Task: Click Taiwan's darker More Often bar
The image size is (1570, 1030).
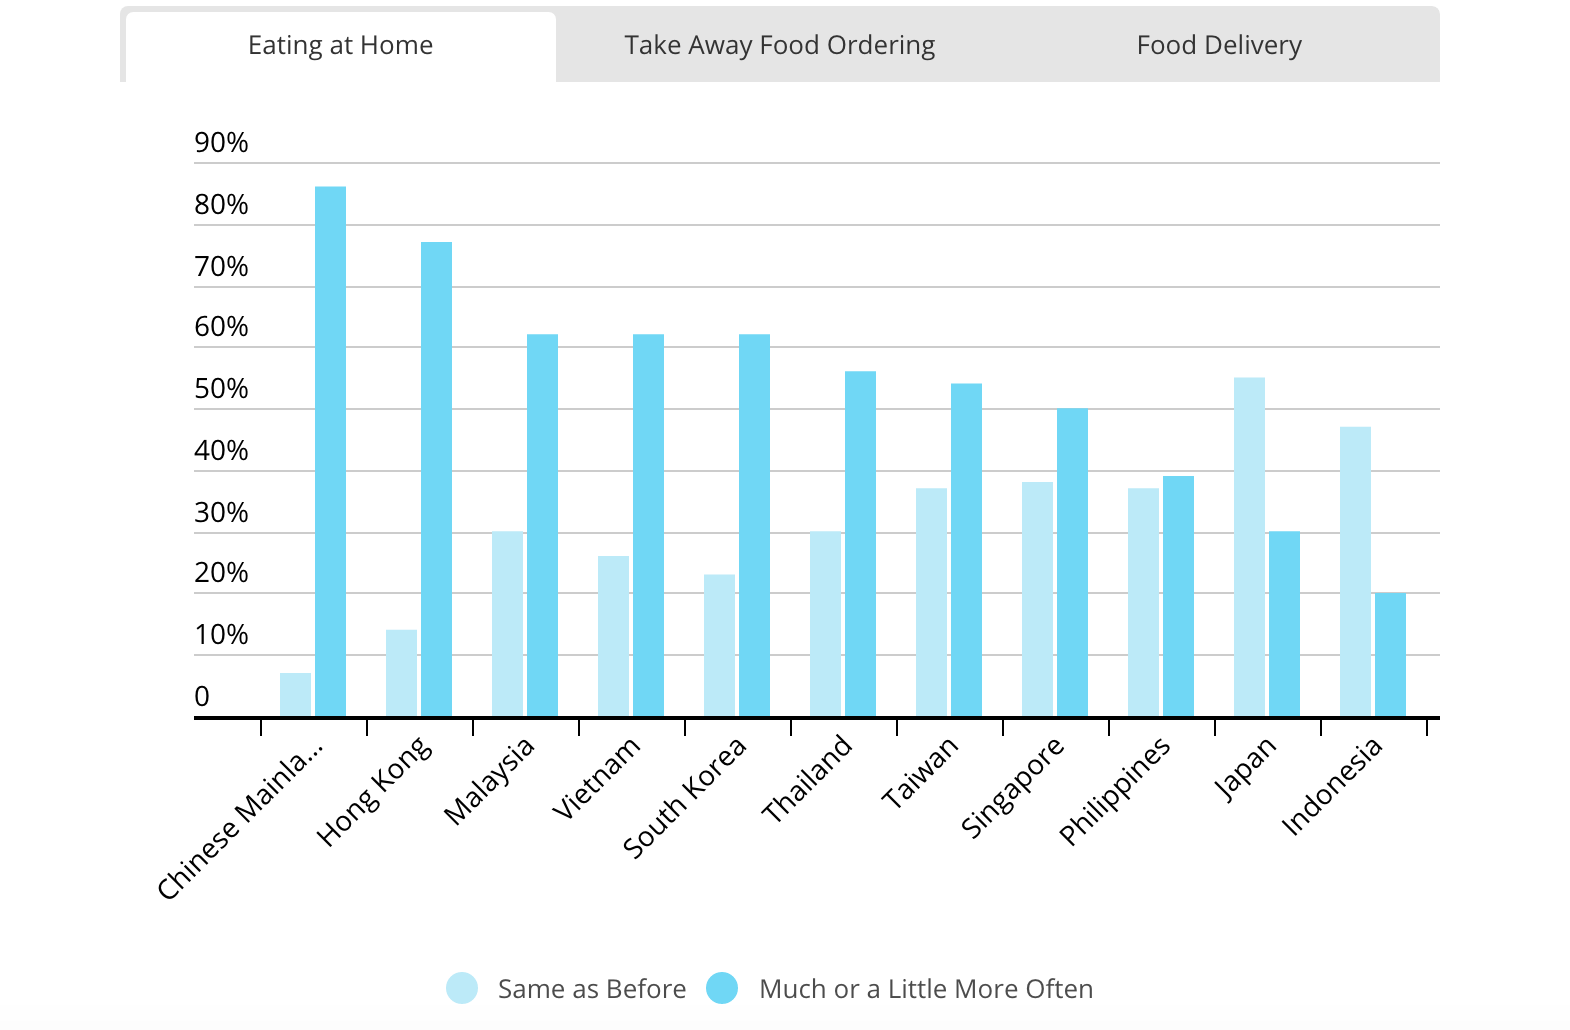Action: click(x=966, y=550)
